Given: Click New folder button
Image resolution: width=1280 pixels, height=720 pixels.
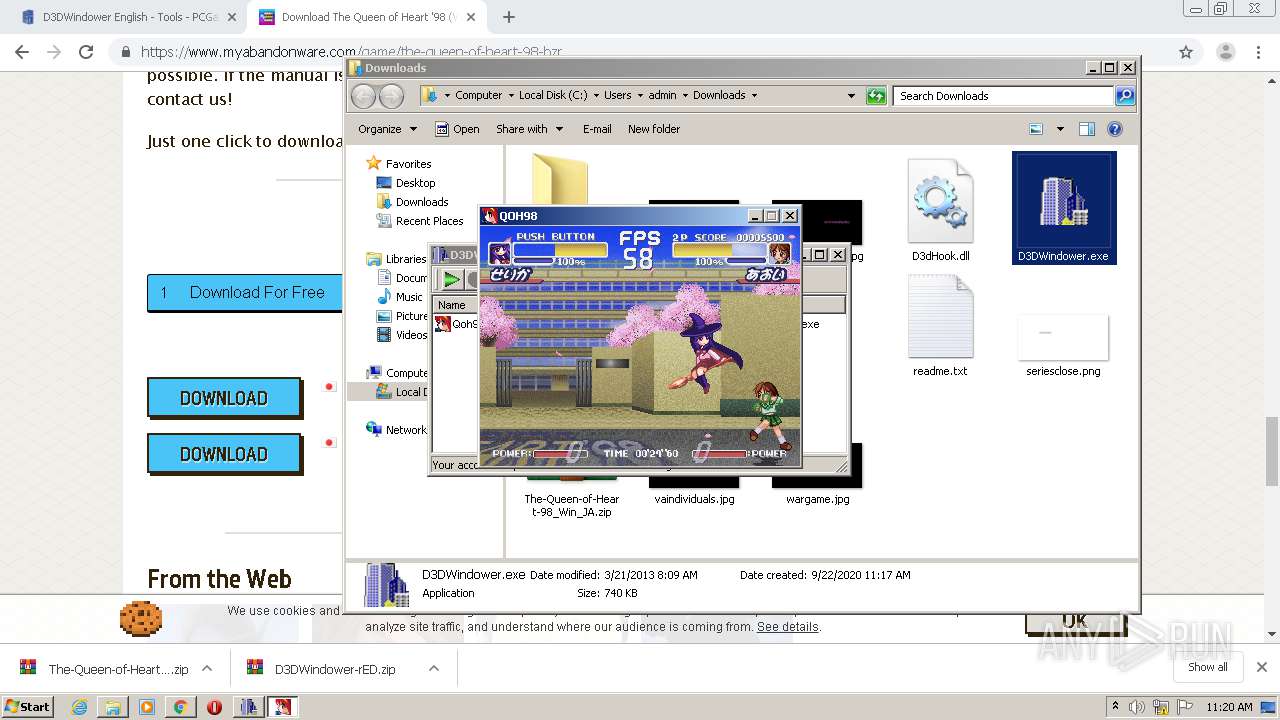Looking at the screenshot, I should pyautogui.click(x=654, y=129).
